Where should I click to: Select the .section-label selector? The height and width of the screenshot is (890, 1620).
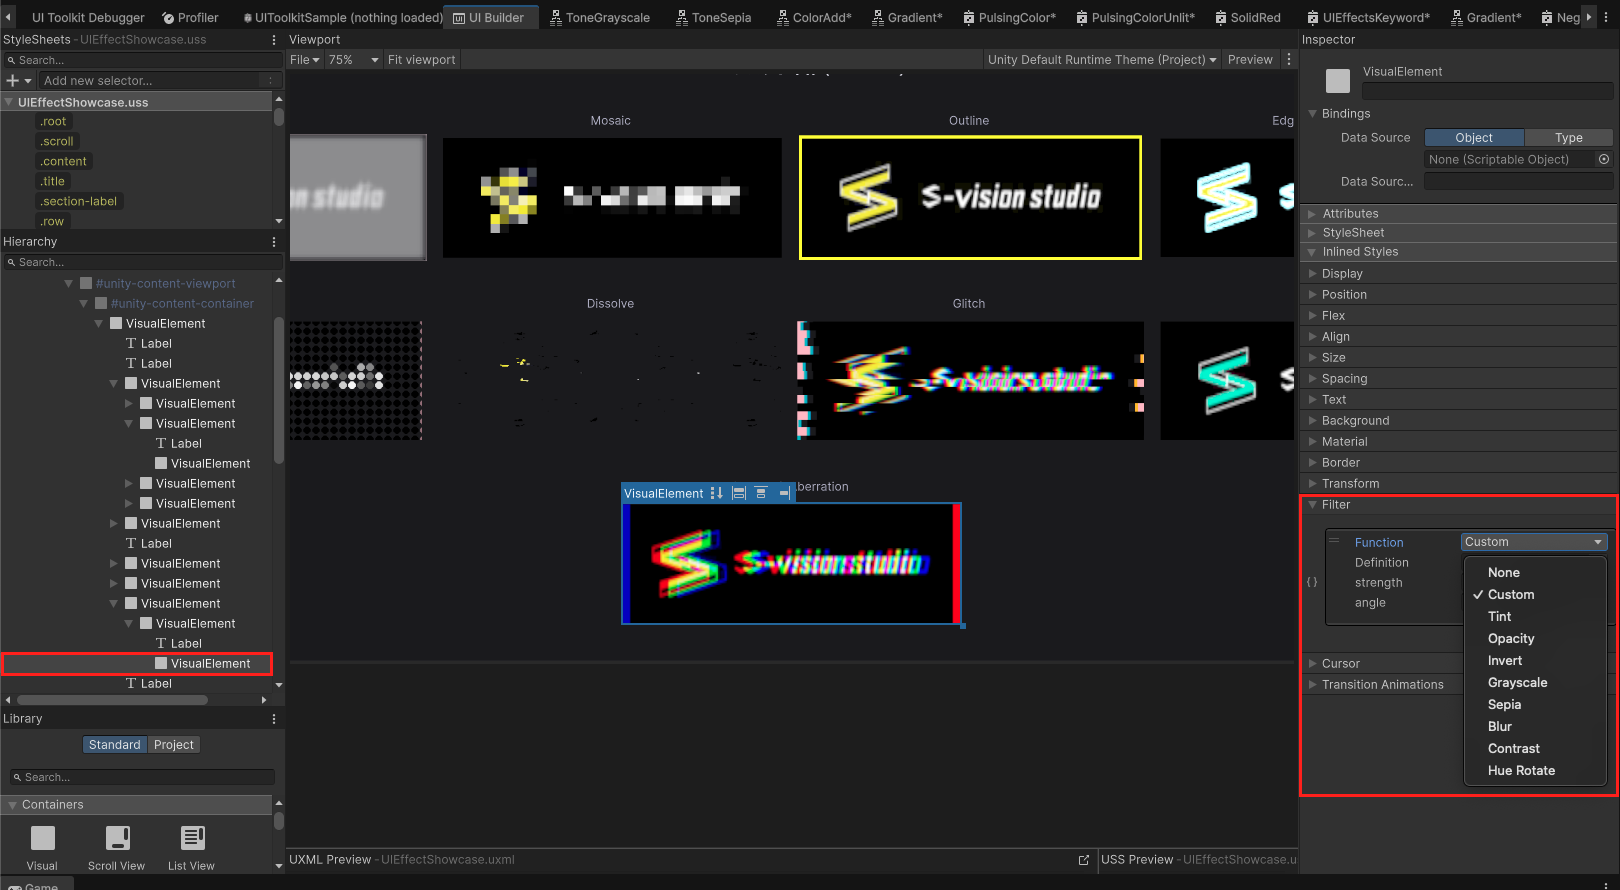point(79,202)
